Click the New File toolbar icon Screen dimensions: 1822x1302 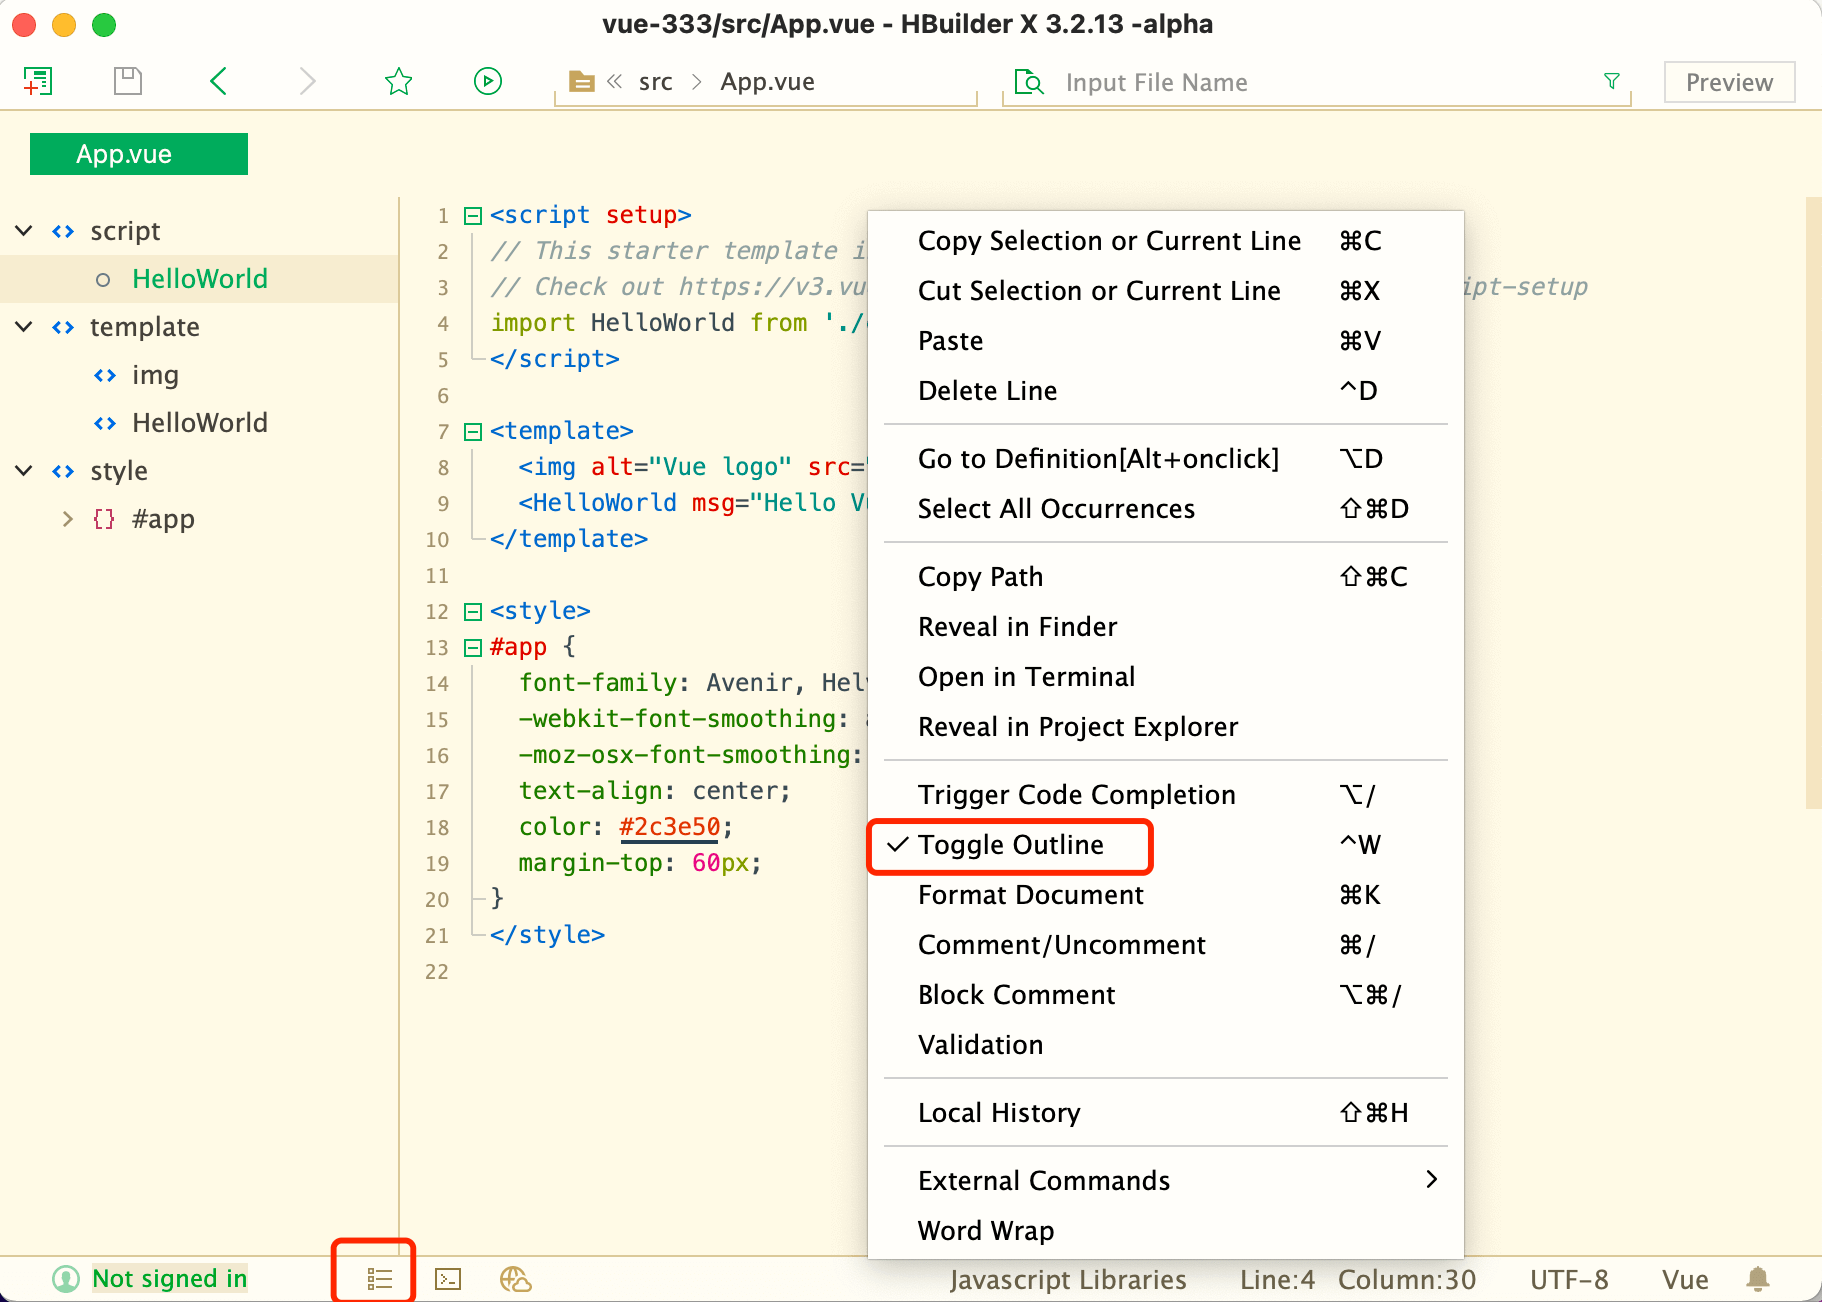[38, 81]
